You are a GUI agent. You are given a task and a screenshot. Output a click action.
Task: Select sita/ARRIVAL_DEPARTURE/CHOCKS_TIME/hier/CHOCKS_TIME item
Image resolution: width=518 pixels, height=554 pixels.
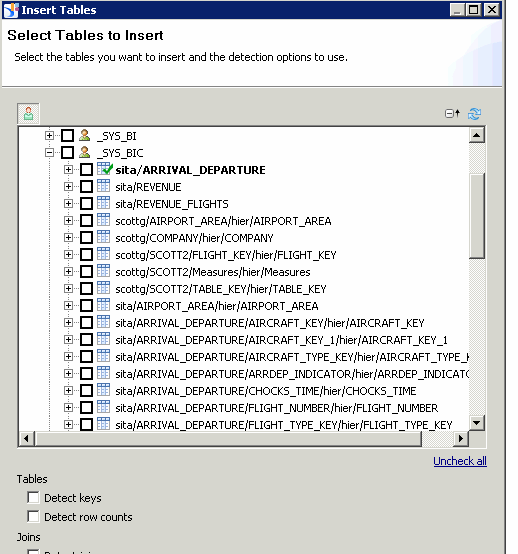click(266, 391)
